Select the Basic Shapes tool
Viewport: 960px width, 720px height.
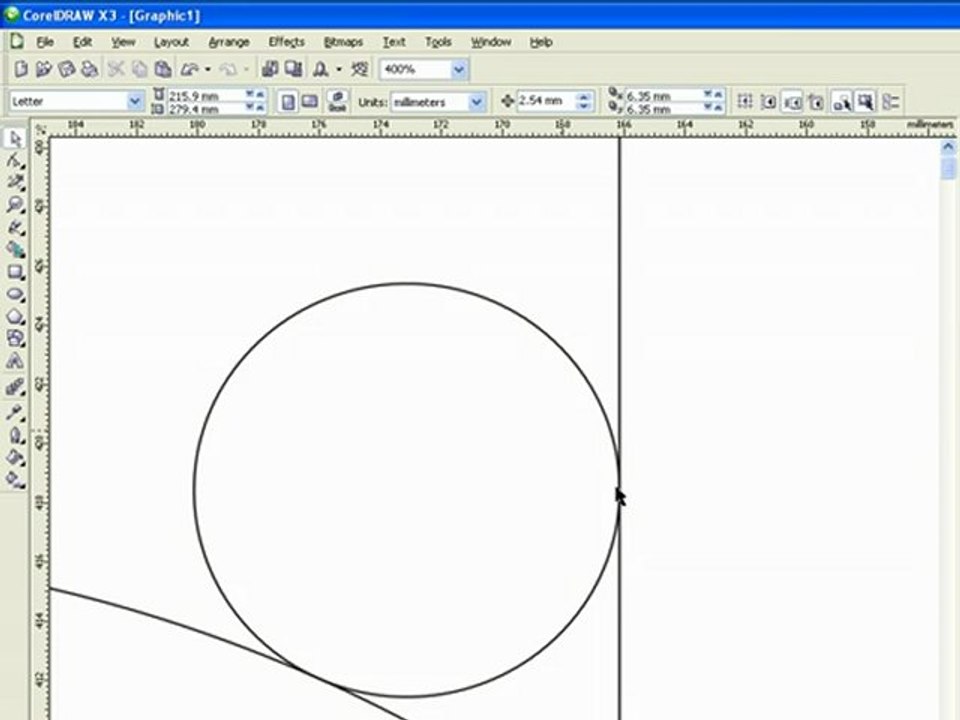[x=15, y=338]
